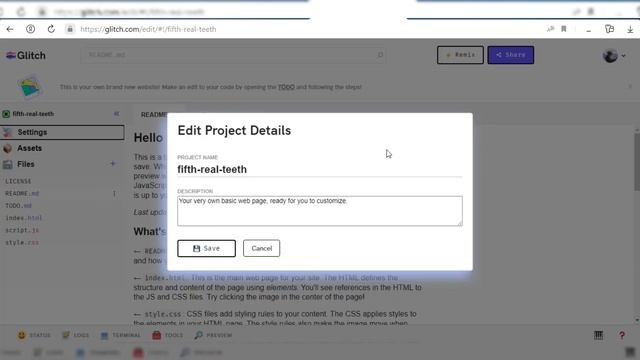Screen dimensions: 640x360
Task: Open the style.css file
Action: point(22,242)
